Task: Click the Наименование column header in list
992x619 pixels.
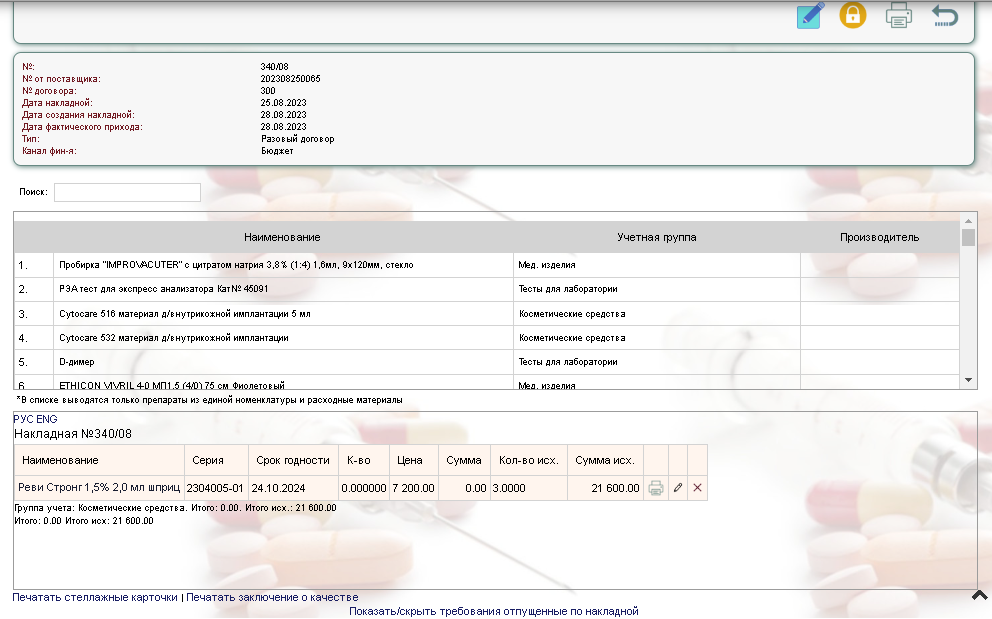Action: [282, 237]
